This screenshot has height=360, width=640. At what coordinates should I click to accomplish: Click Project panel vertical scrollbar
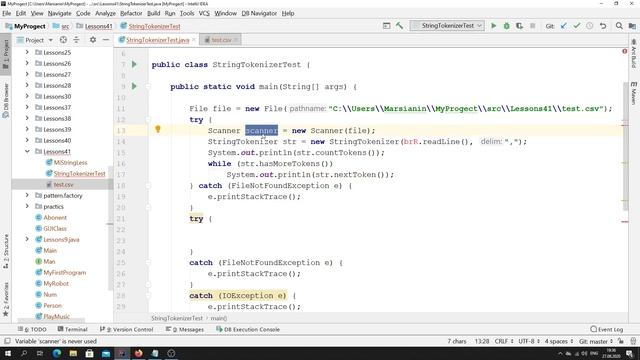[x=110, y=229]
